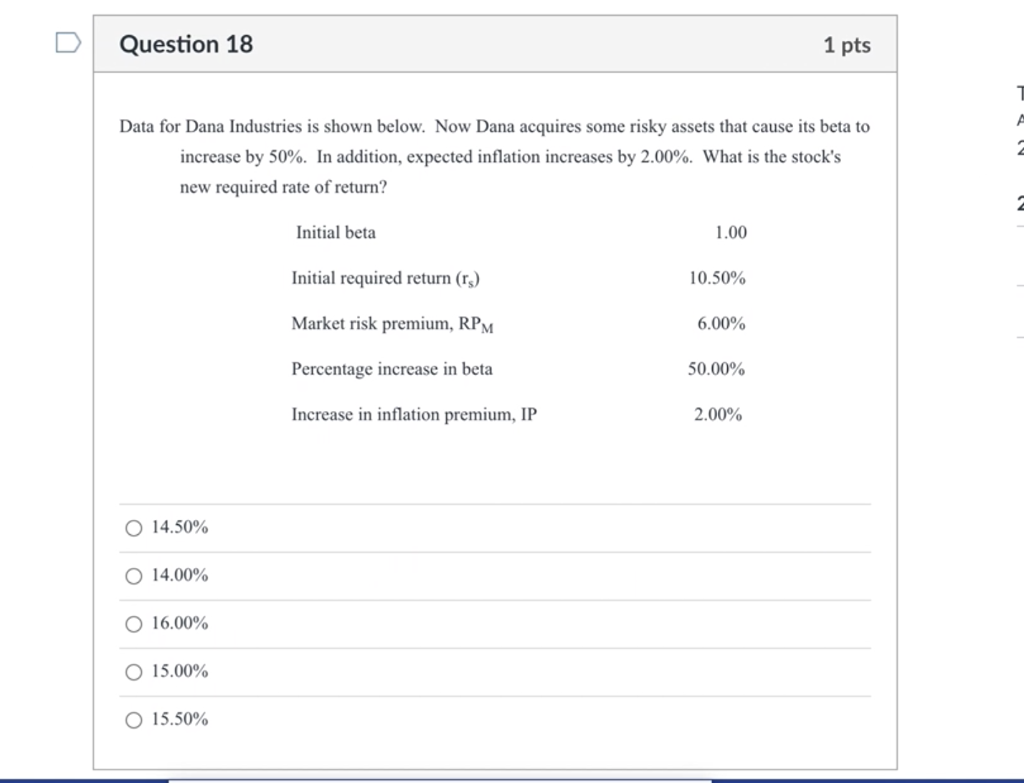
Task: Click the Market risk premium value 6.00%
Action: tap(721, 323)
